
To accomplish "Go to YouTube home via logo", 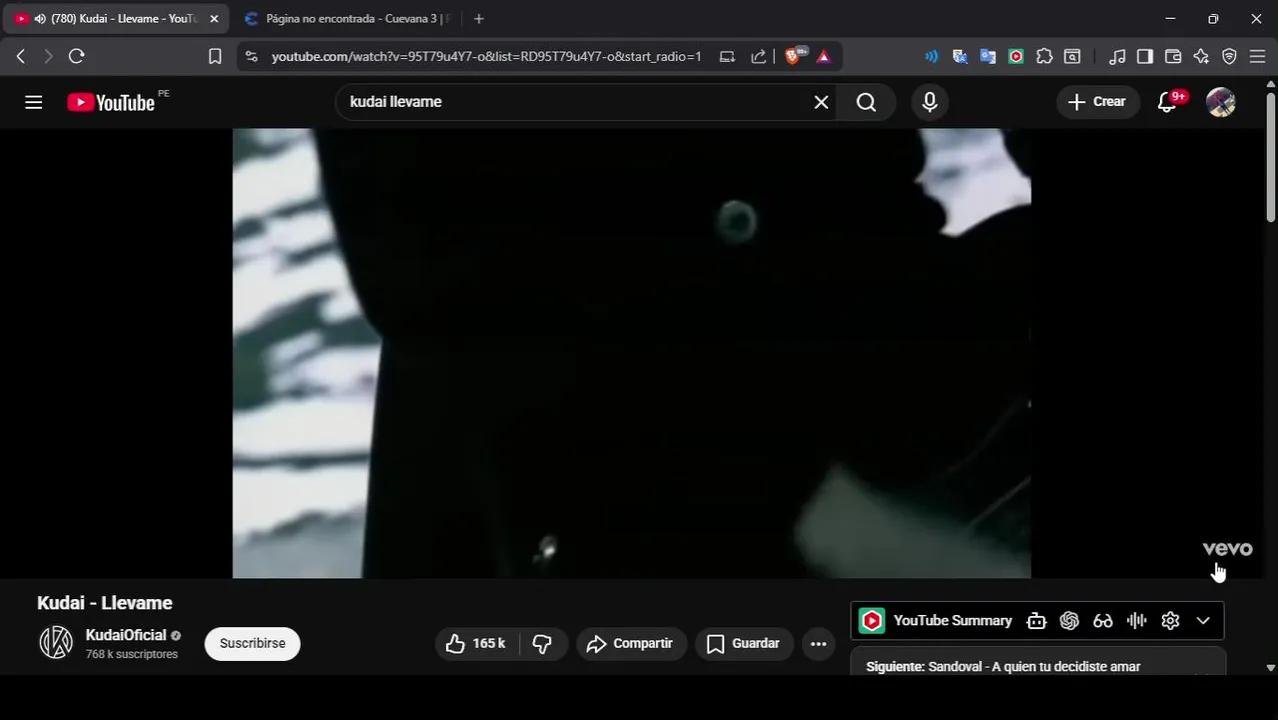I will click(111, 102).
